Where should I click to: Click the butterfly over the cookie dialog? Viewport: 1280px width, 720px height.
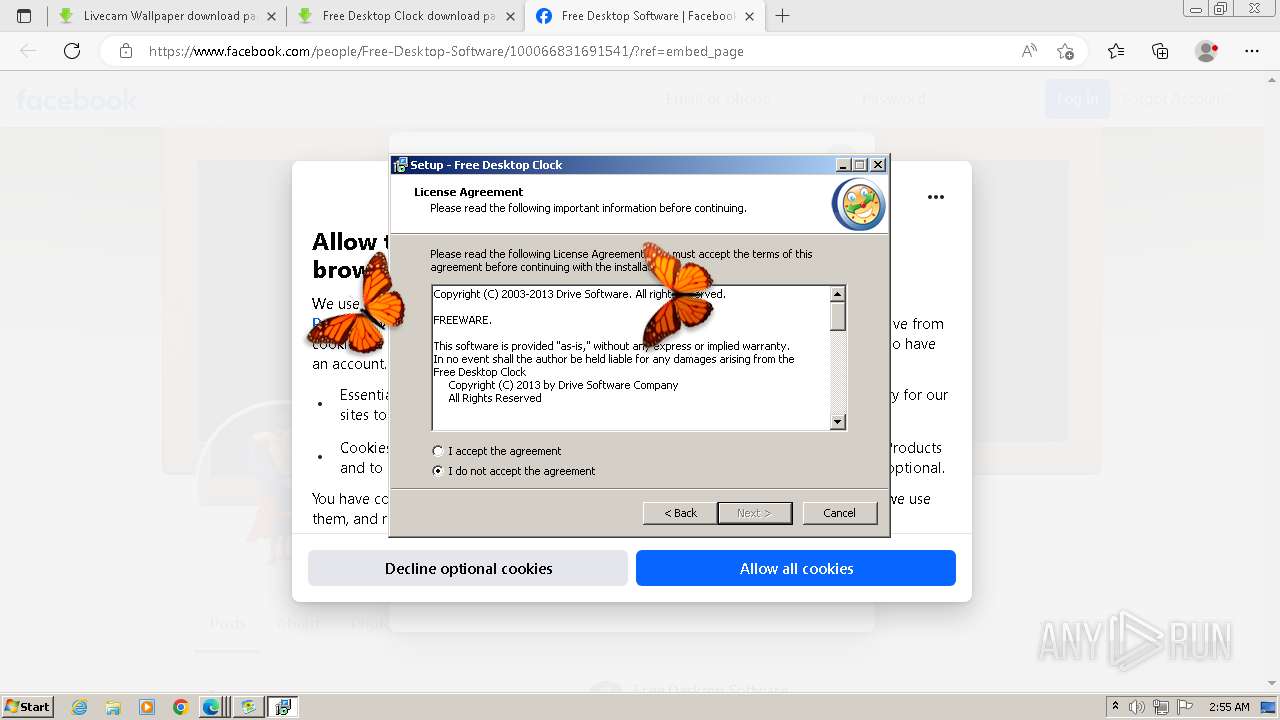358,303
